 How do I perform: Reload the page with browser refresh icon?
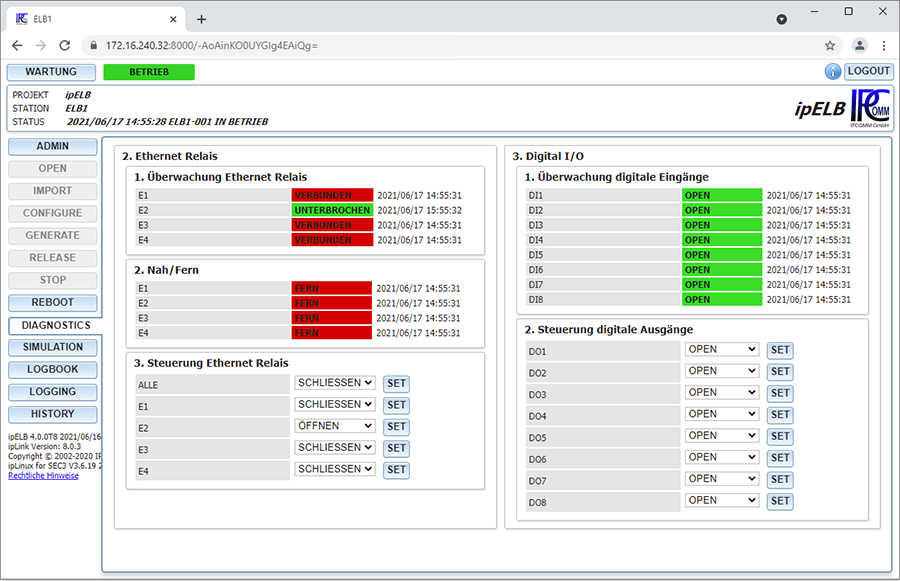[65, 46]
